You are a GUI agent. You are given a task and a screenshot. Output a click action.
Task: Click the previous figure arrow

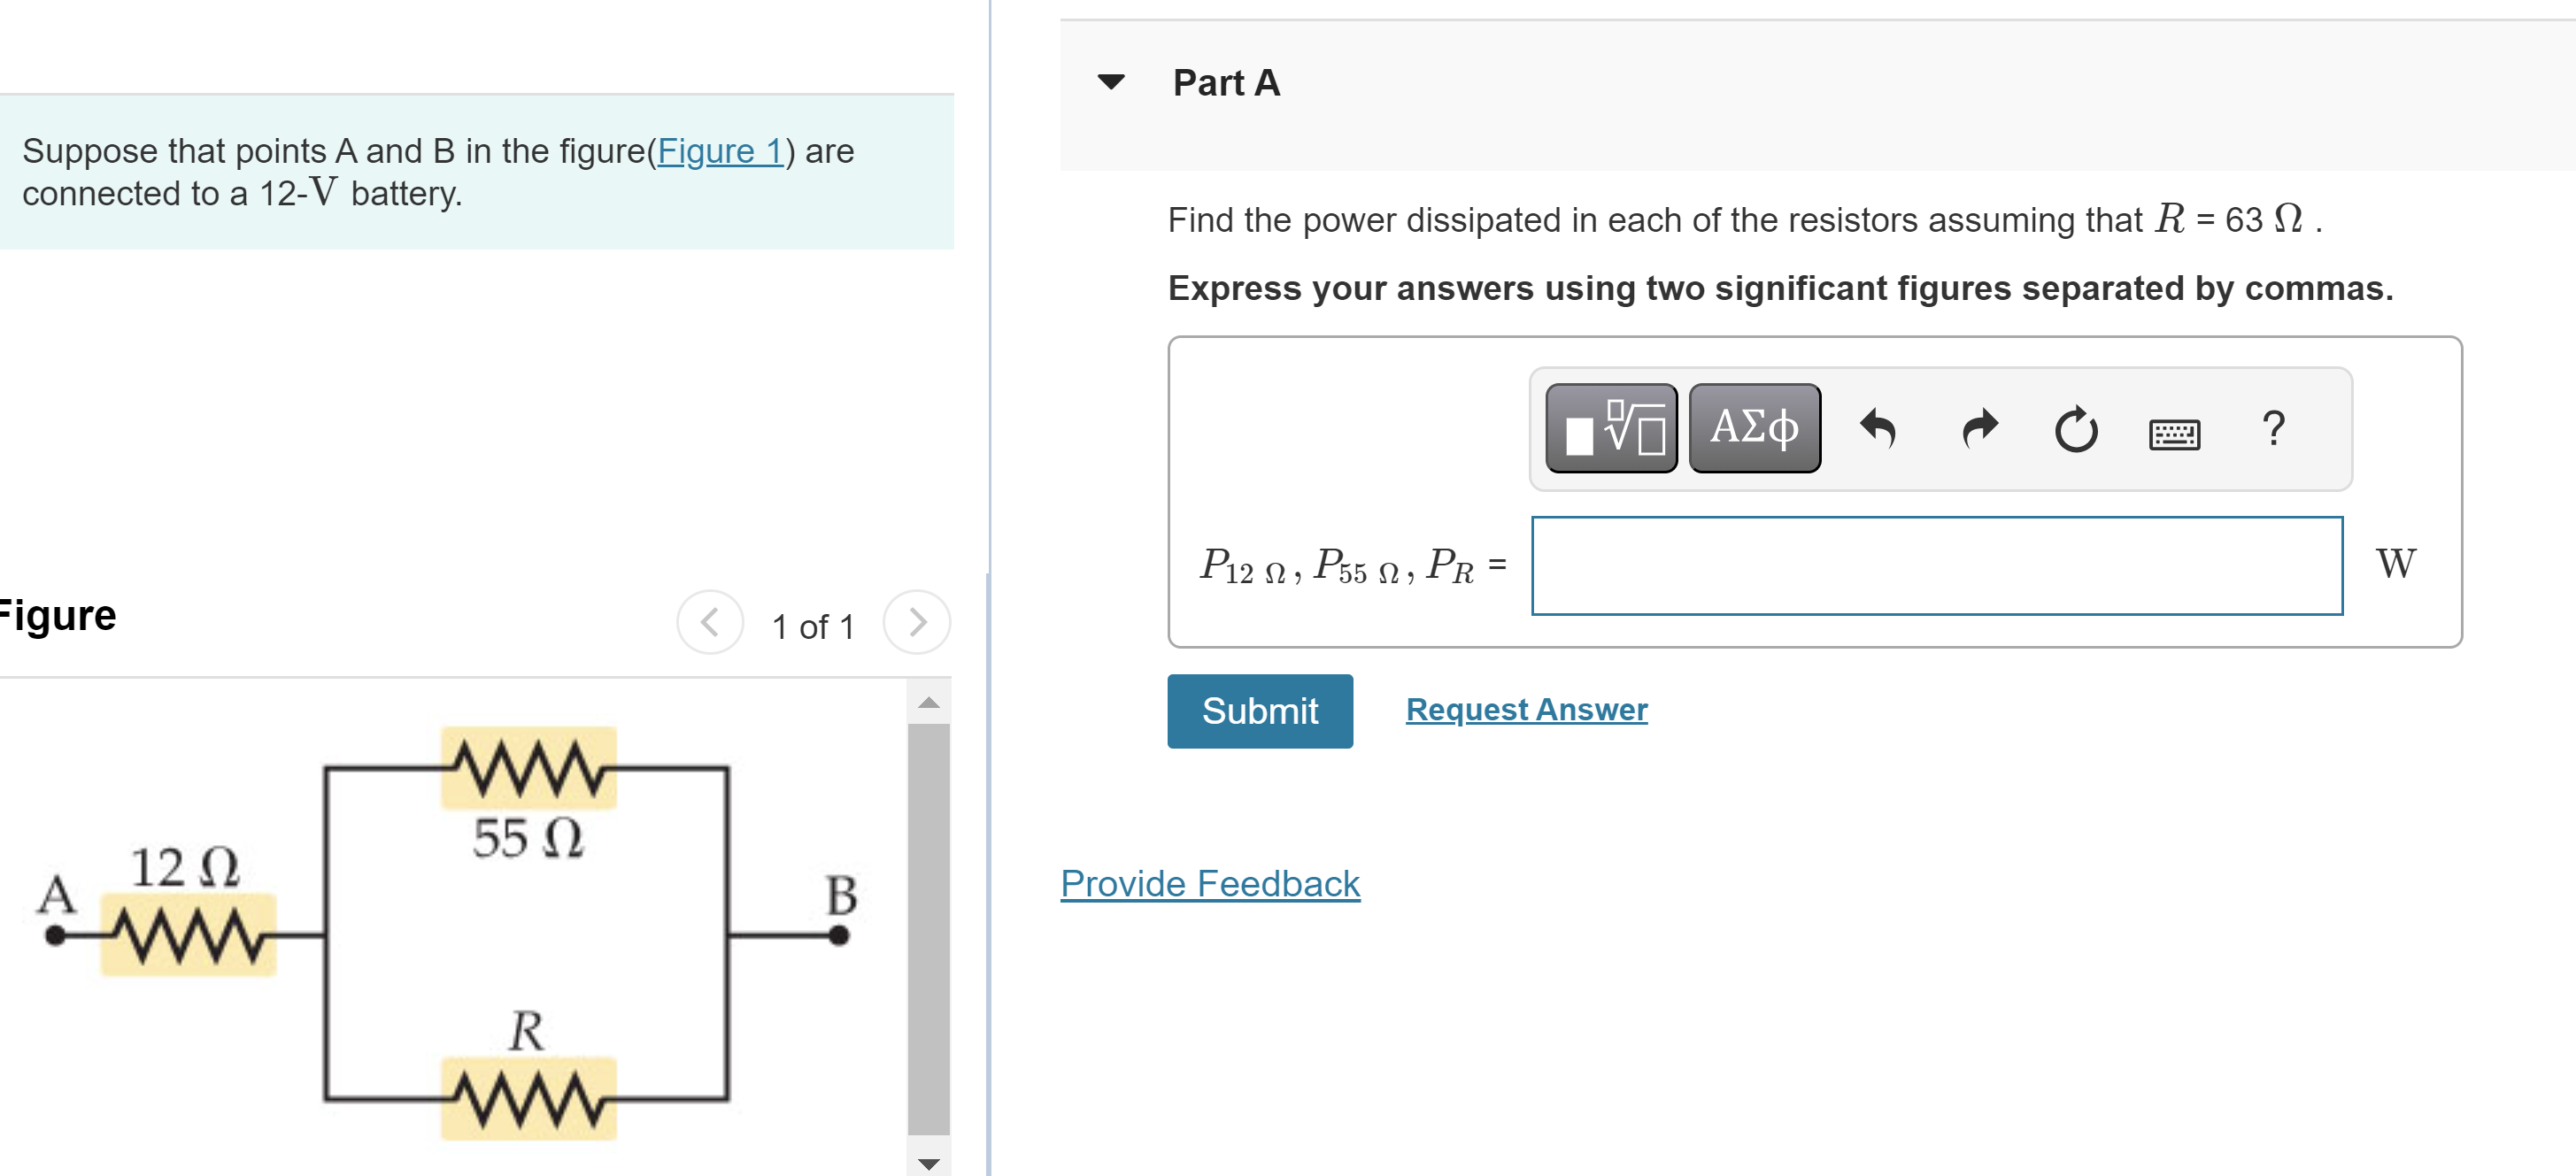click(x=709, y=622)
